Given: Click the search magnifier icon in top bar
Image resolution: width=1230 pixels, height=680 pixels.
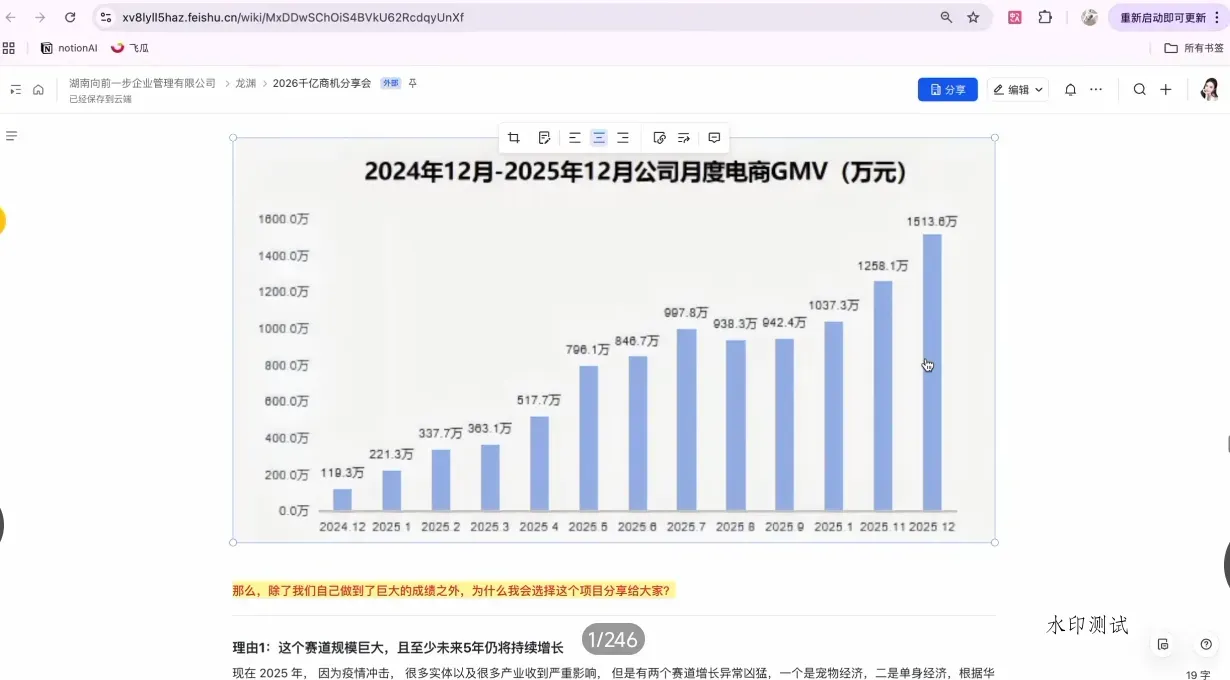Looking at the screenshot, I should click(x=1140, y=89).
